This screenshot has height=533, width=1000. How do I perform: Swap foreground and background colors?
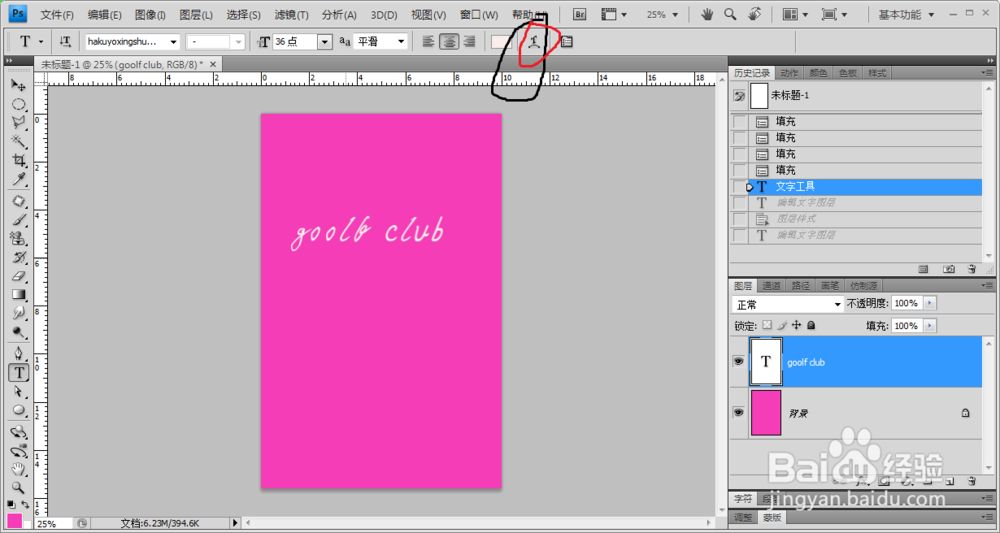26,504
